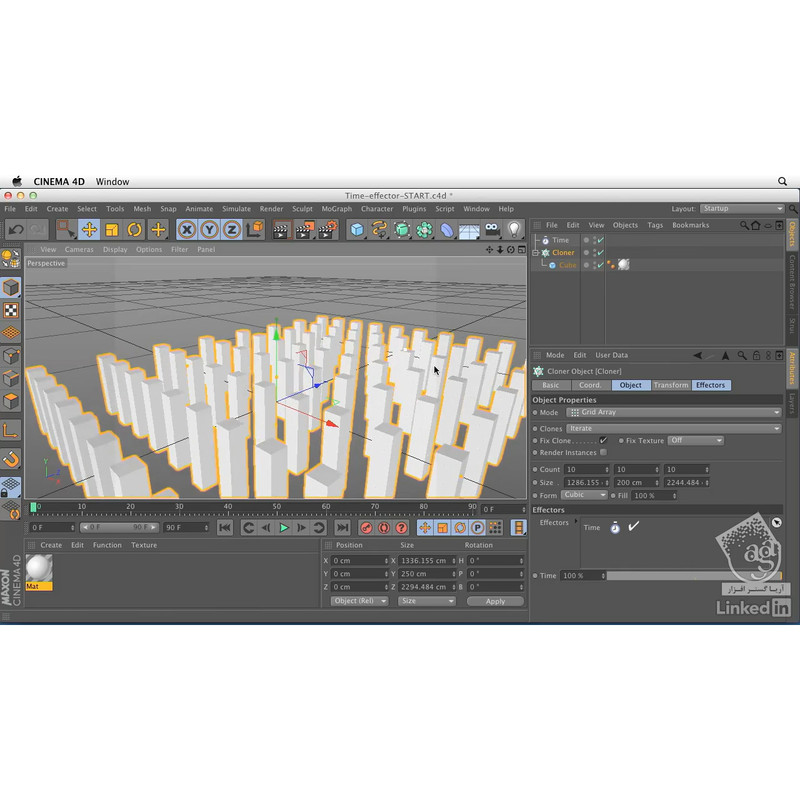The height and width of the screenshot is (800, 800).
Task: Open the Object (Rel) coordinate dropdown
Action: [359, 601]
